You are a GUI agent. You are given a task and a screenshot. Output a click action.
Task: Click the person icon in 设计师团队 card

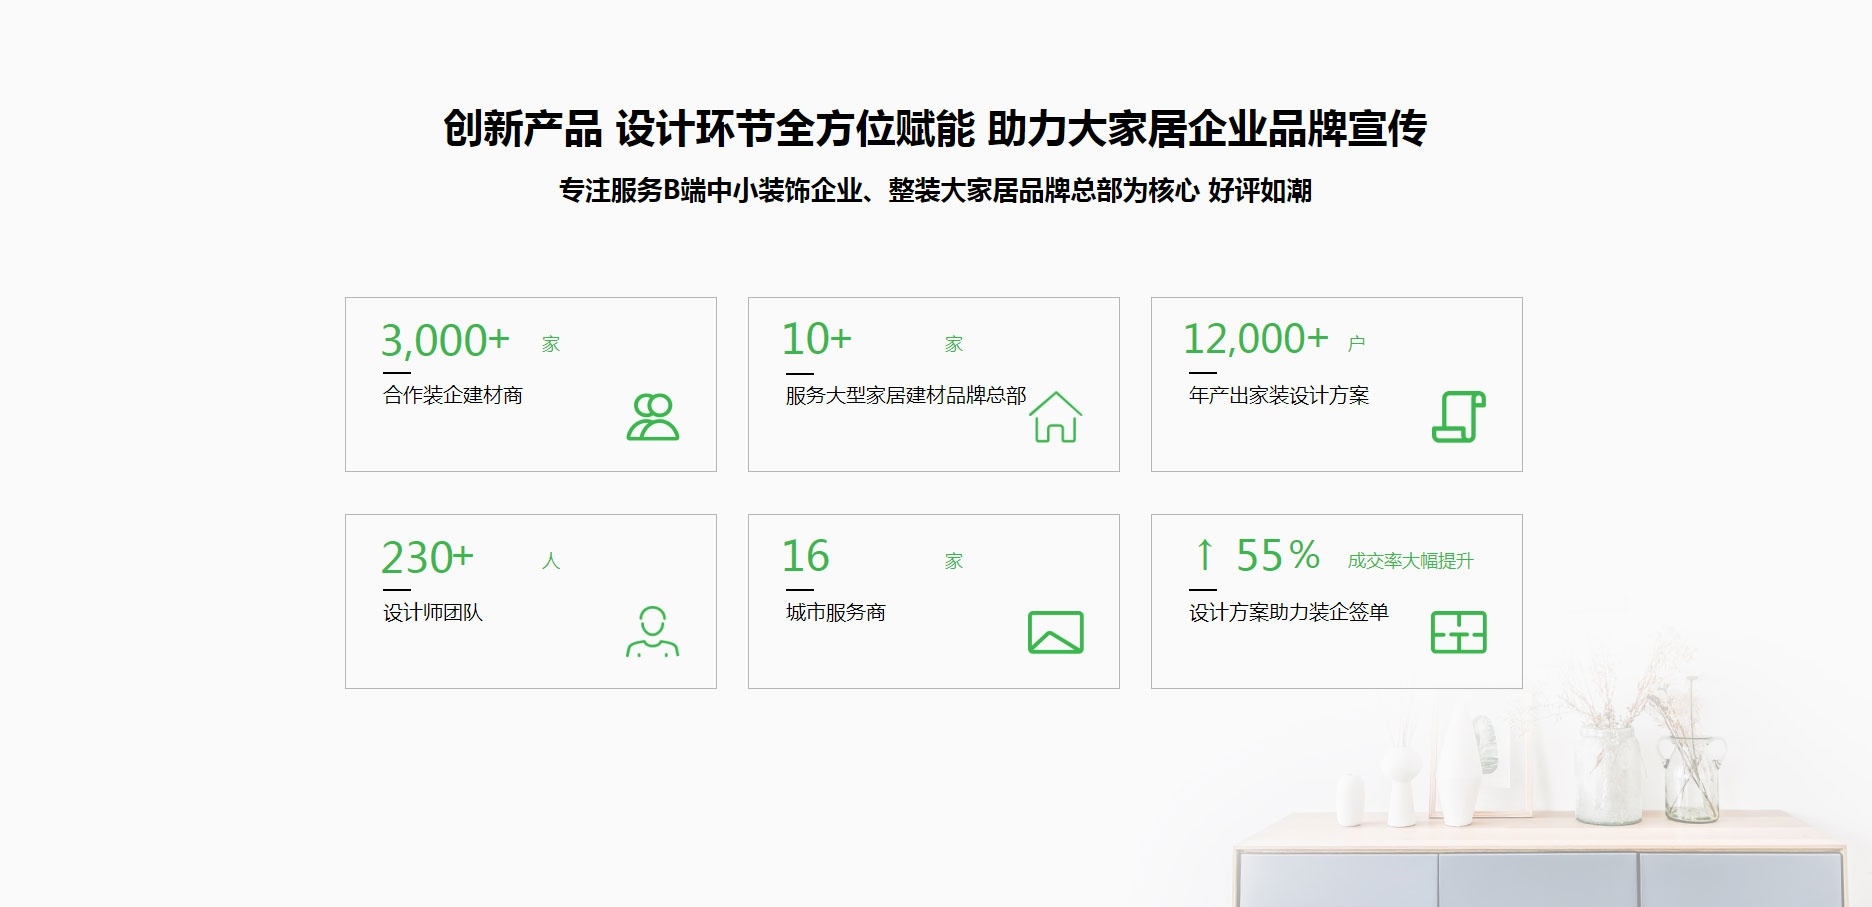click(653, 631)
